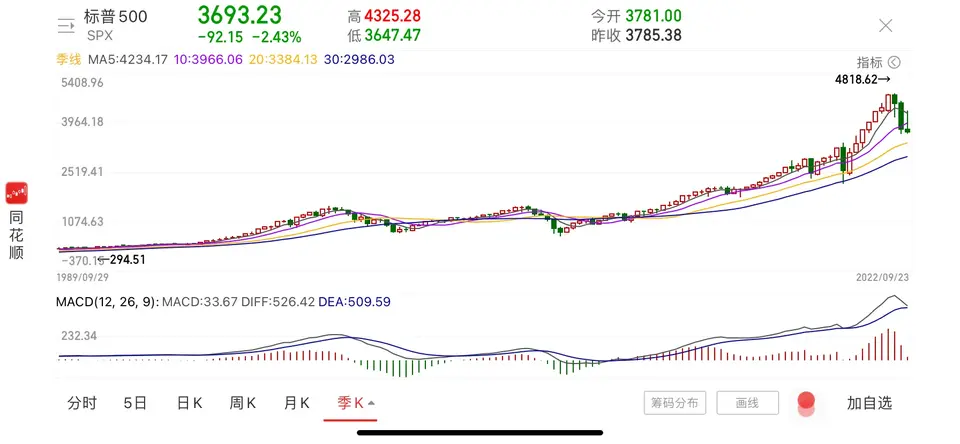The width and height of the screenshot is (960, 444).
Task: Click the MA5:4234.17 indicator value
Action: pyautogui.click(x=128, y=59)
